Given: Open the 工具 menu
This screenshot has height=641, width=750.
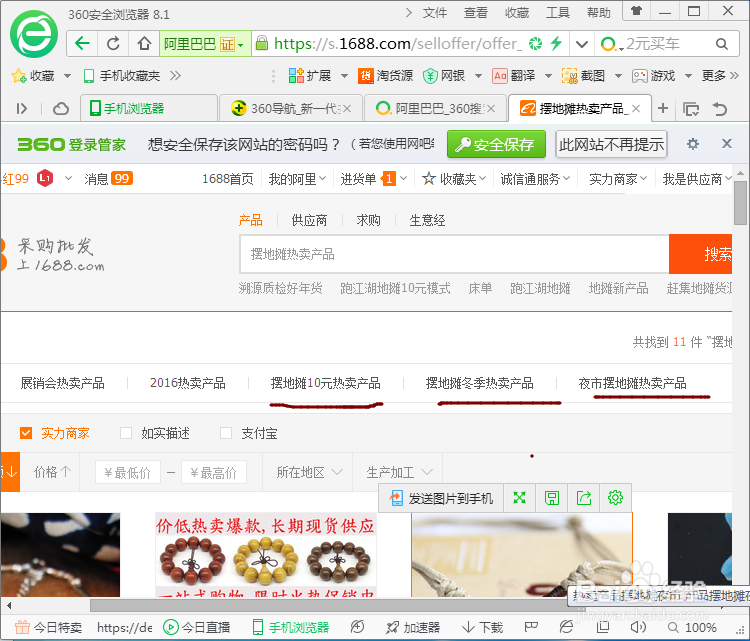Looking at the screenshot, I should click(558, 12).
